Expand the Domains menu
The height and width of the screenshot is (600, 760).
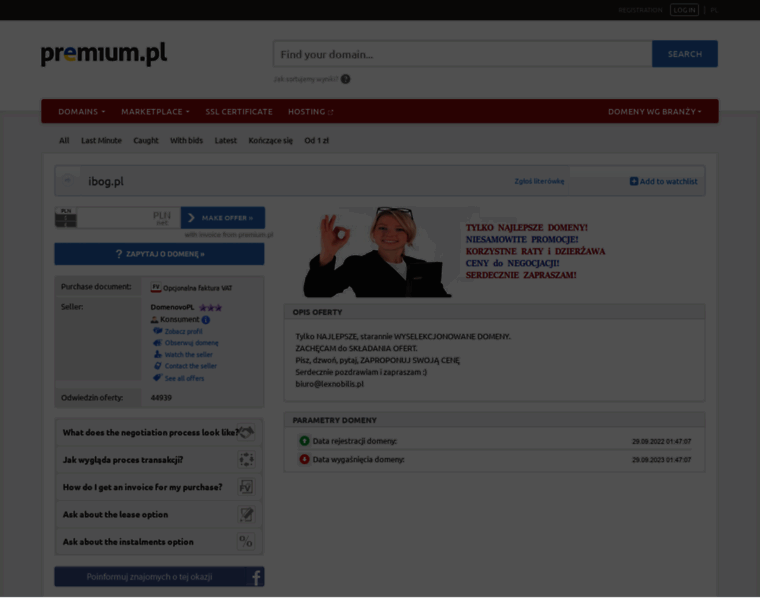click(x=81, y=112)
